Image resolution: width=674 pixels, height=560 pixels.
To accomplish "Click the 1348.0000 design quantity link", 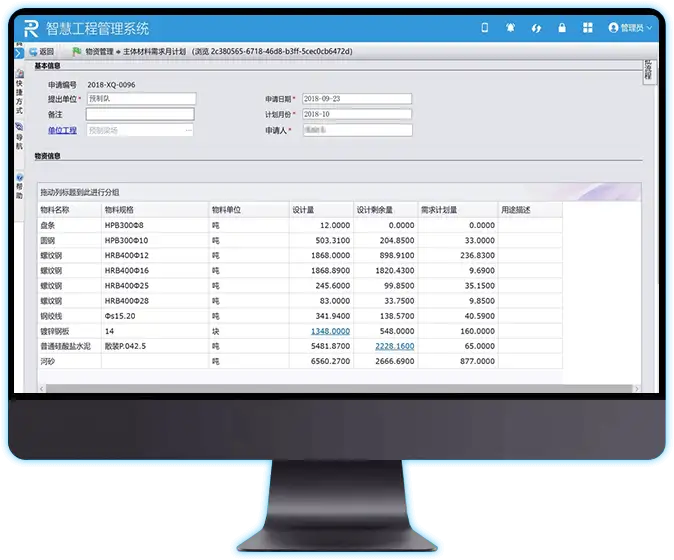I will coord(330,330).
